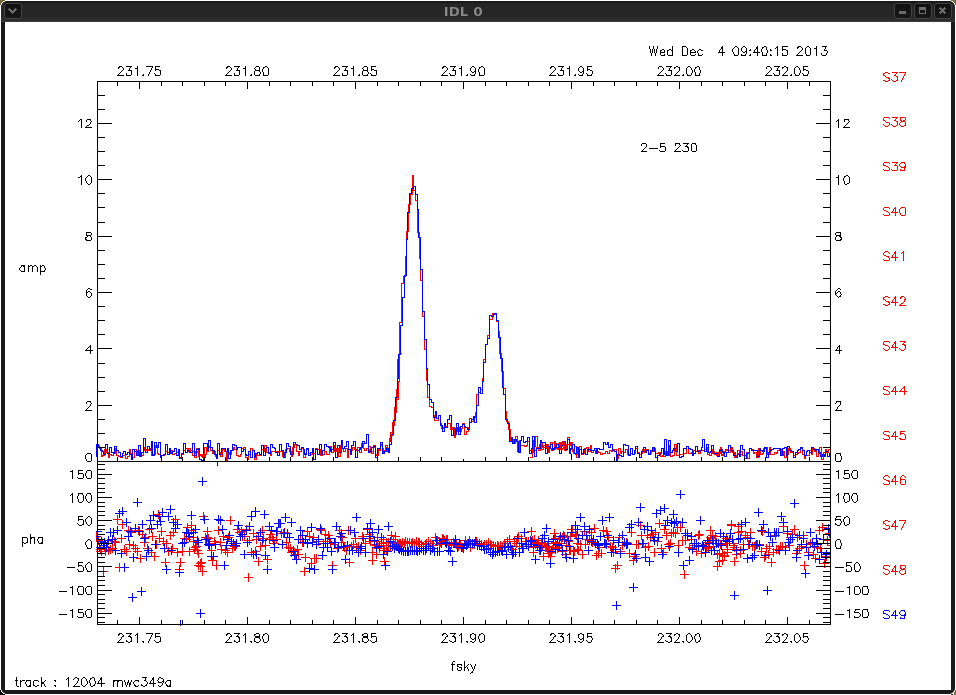Select the blue S49 label
This screenshot has height=695, width=956.
point(893,615)
